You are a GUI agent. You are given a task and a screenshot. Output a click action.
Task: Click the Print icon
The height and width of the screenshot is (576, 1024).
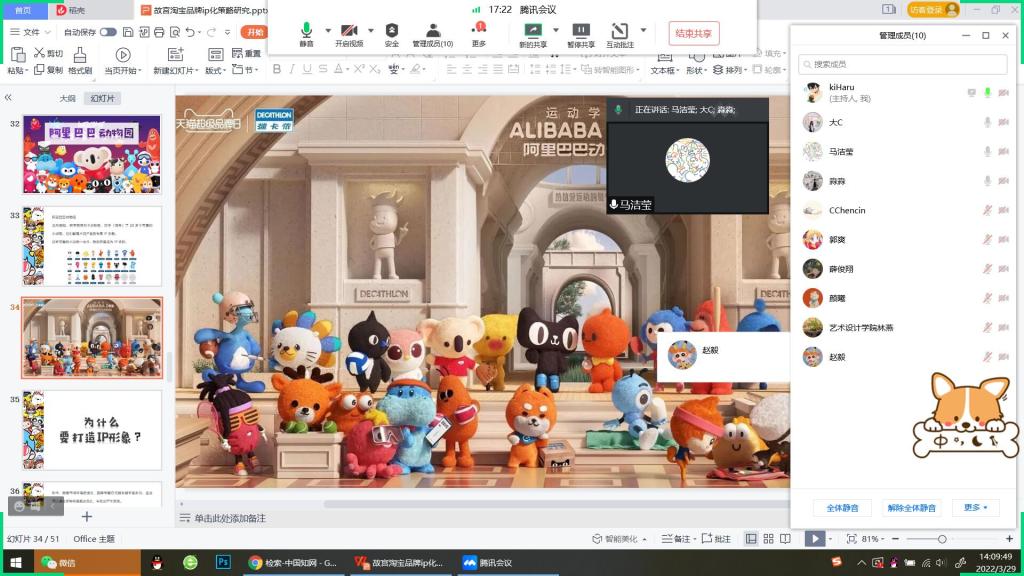pyautogui.click(x=159, y=32)
